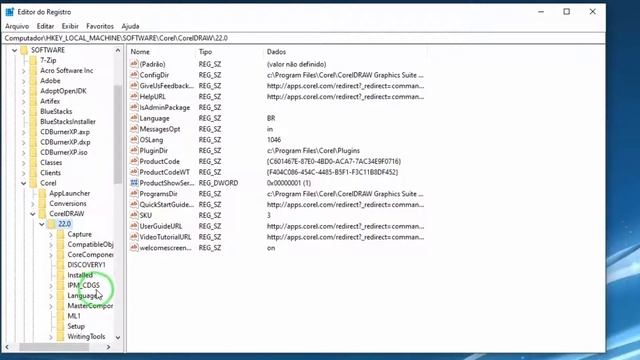Screen dimensions: 640x360
Task: Open the Editar menu
Action: [45, 26]
